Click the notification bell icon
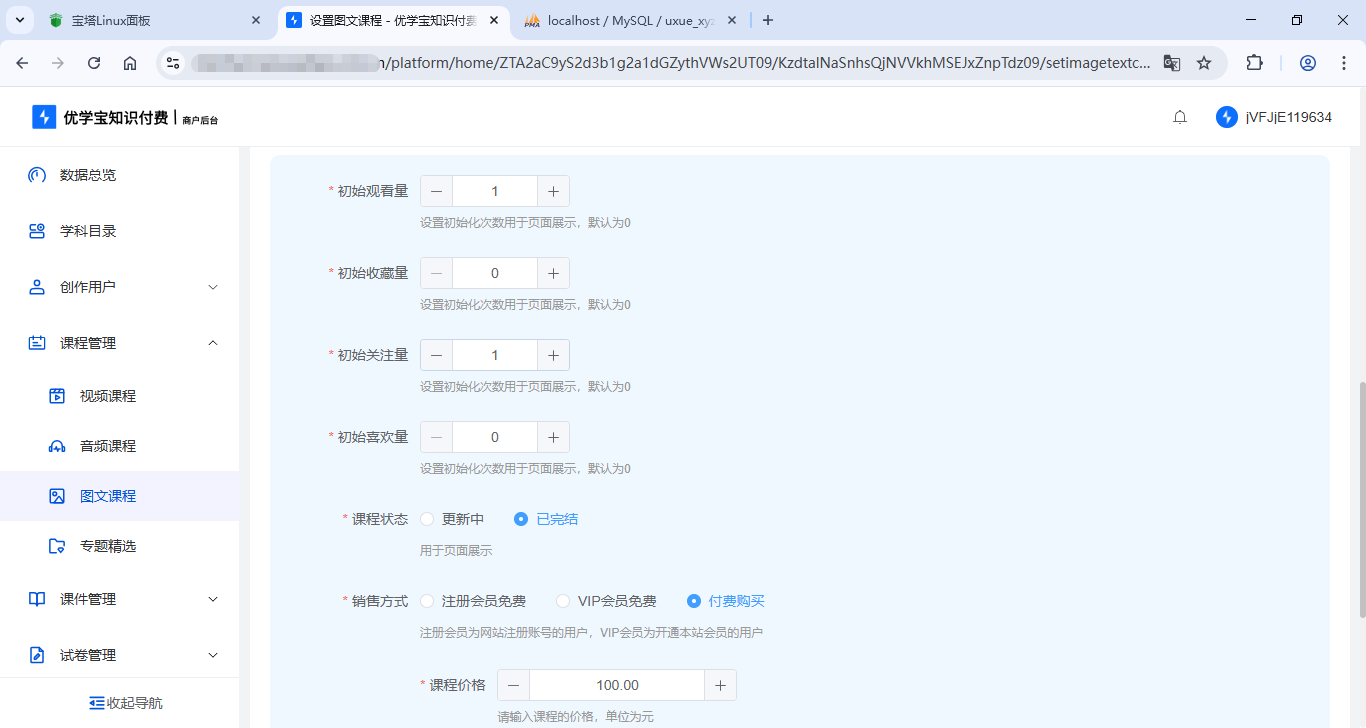 pyautogui.click(x=1179, y=116)
